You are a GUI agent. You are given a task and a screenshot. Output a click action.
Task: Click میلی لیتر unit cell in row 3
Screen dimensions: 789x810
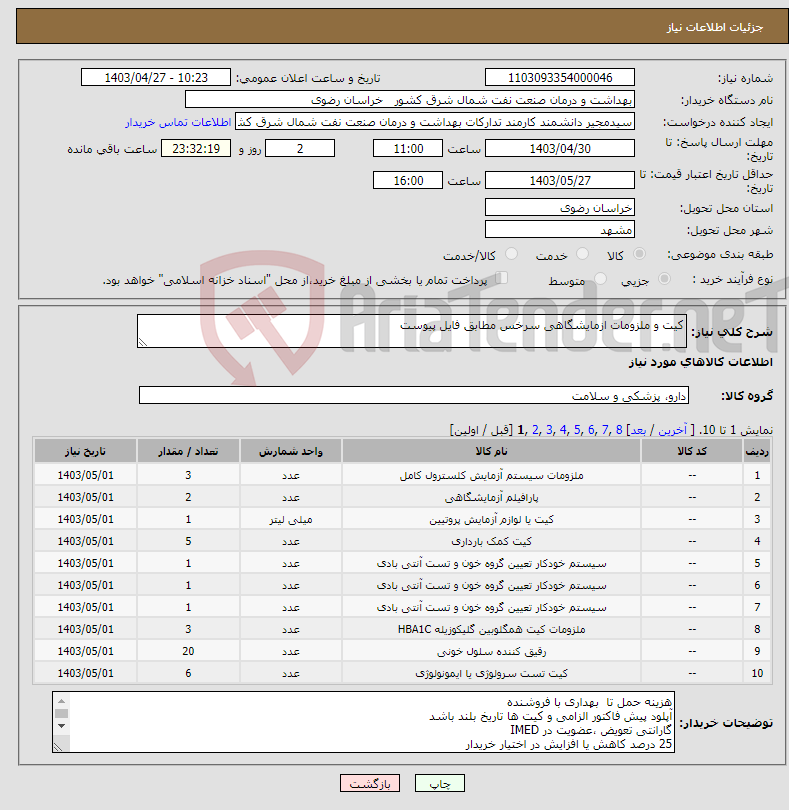tap(290, 519)
